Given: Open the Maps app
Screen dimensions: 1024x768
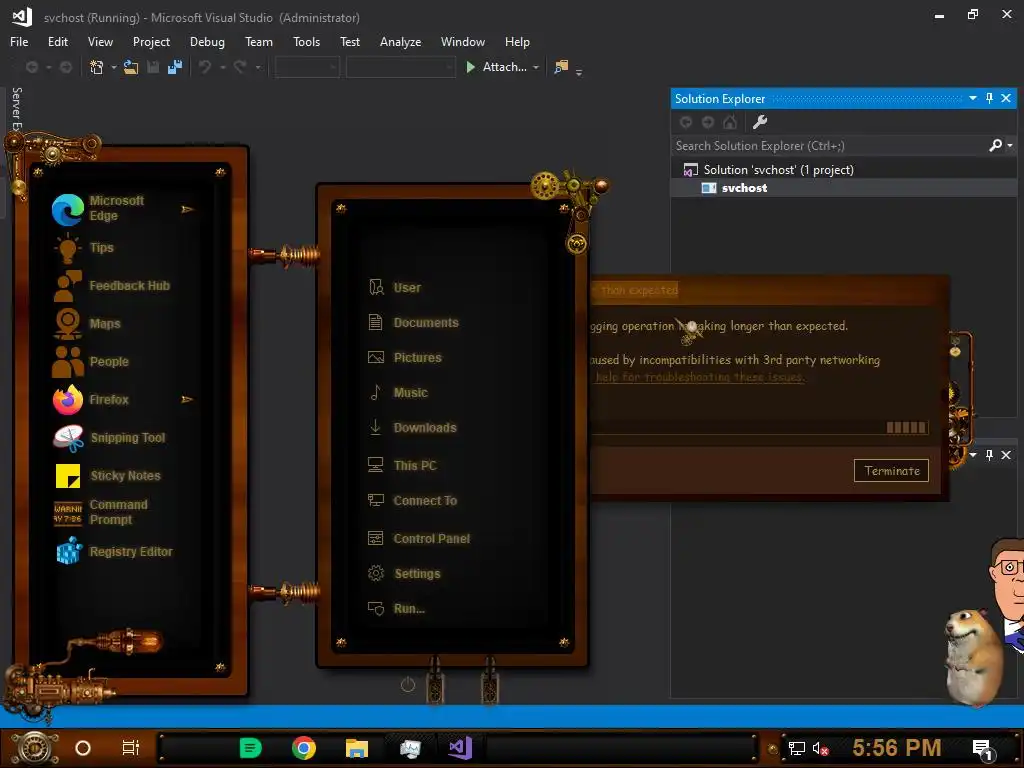Looking at the screenshot, I should (86, 323).
